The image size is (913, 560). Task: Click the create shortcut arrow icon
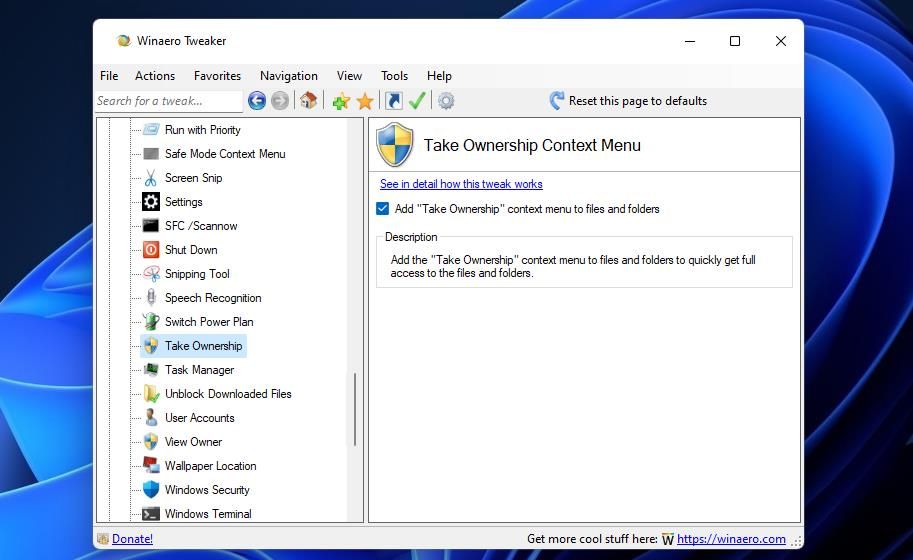[x=394, y=101]
